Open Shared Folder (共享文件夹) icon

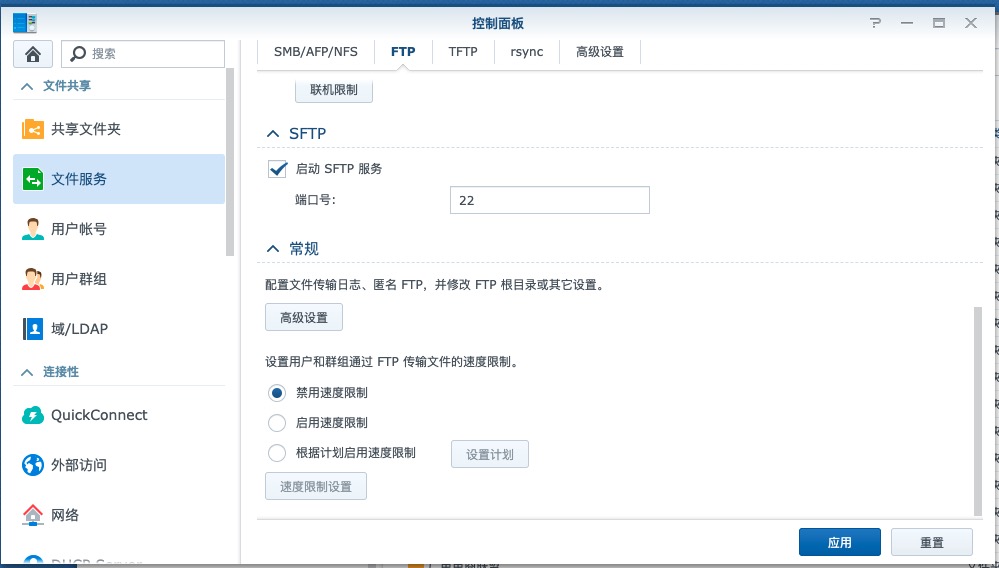[33, 130]
